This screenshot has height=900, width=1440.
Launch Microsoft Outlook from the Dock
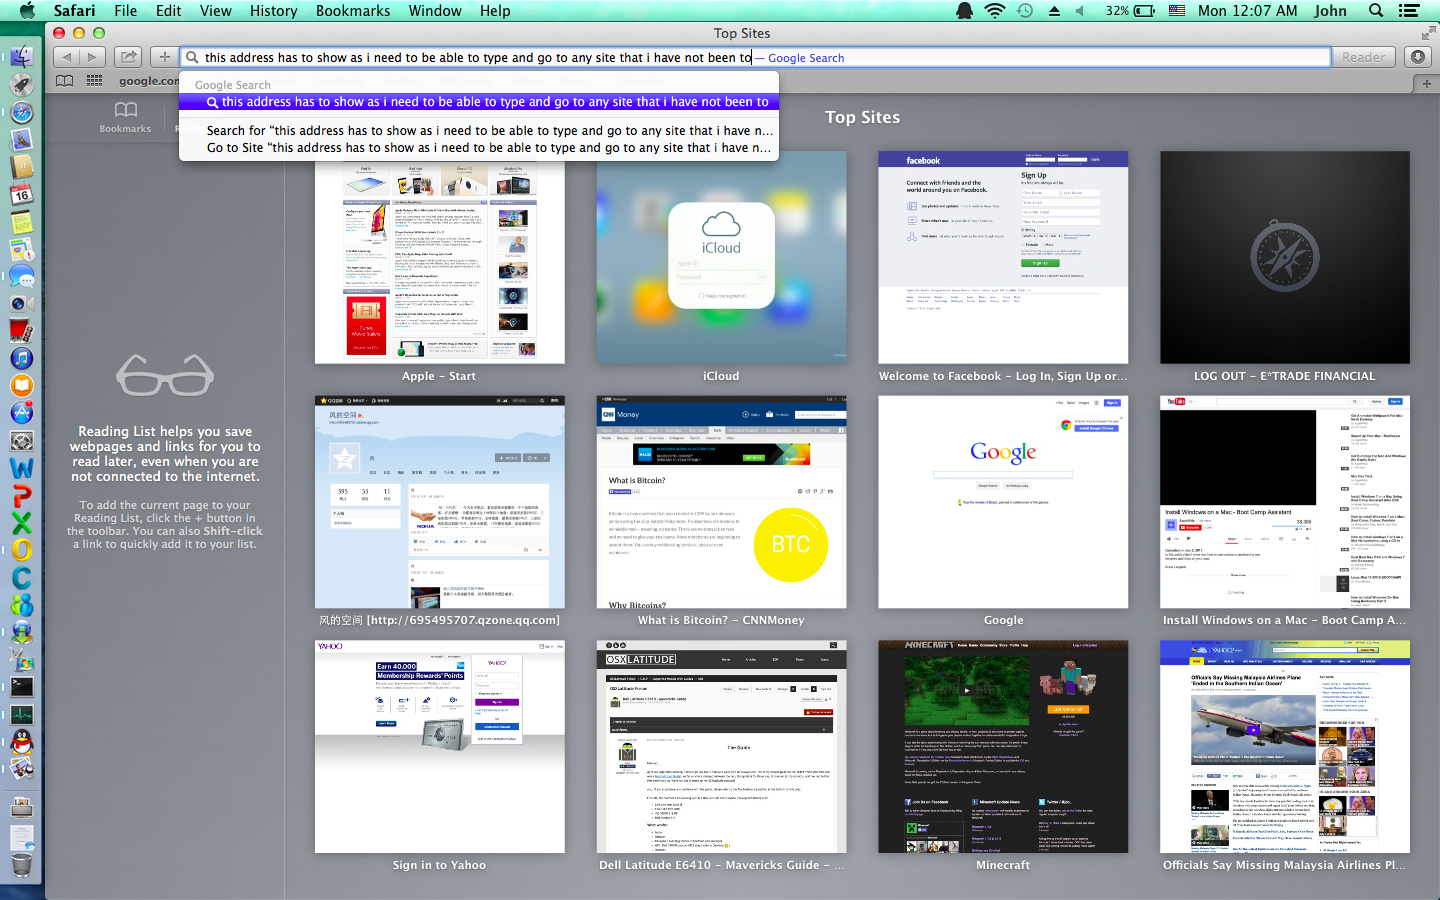tap(21, 549)
